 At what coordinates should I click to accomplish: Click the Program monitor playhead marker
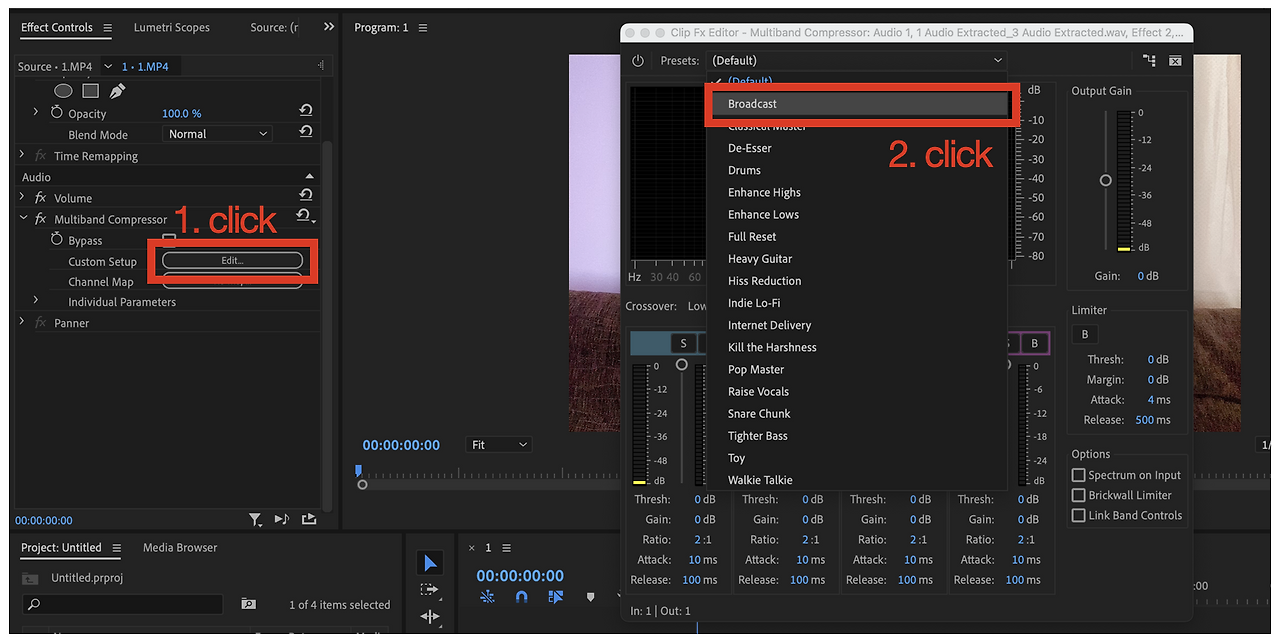point(358,470)
